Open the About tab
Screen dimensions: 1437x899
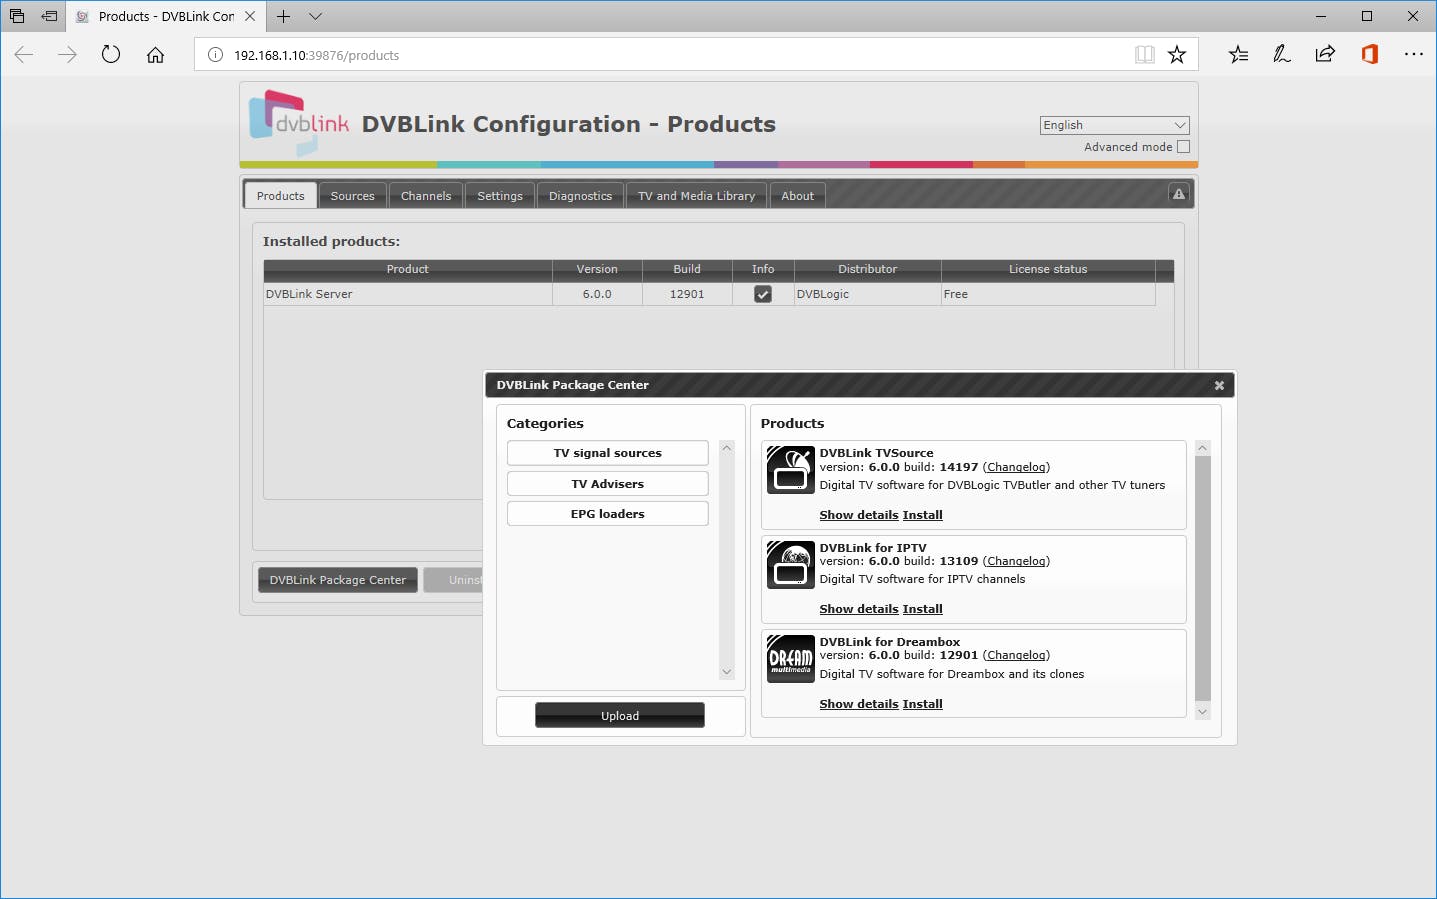click(798, 196)
